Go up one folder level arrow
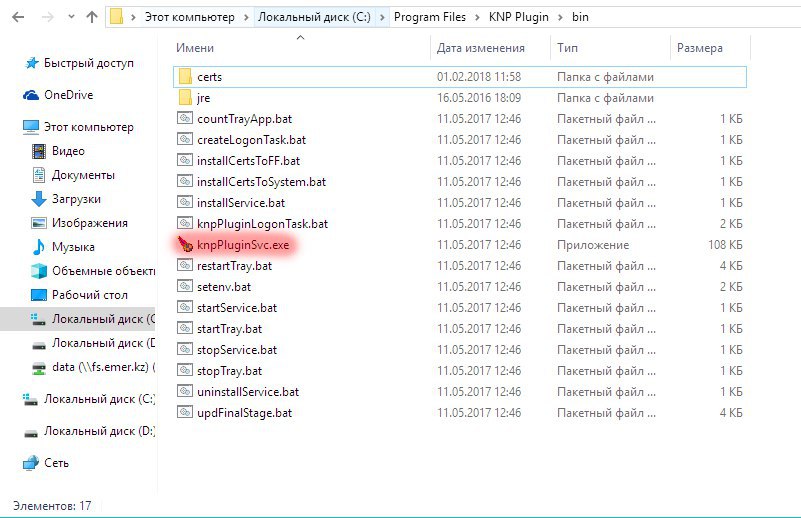 pyautogui.click(x=92, y=17)
